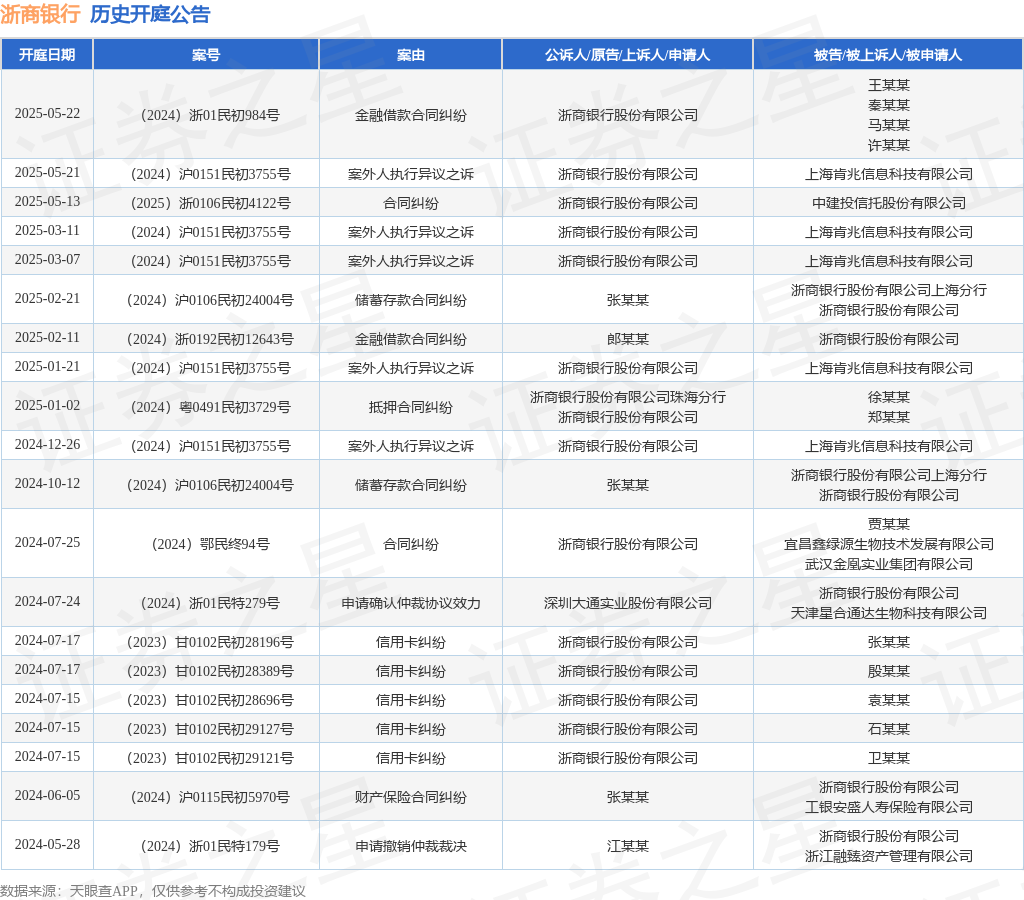Click case number (2024)浙01民初984号
The width and height of the screenshot is (1024, 900).
pos(210,115)
